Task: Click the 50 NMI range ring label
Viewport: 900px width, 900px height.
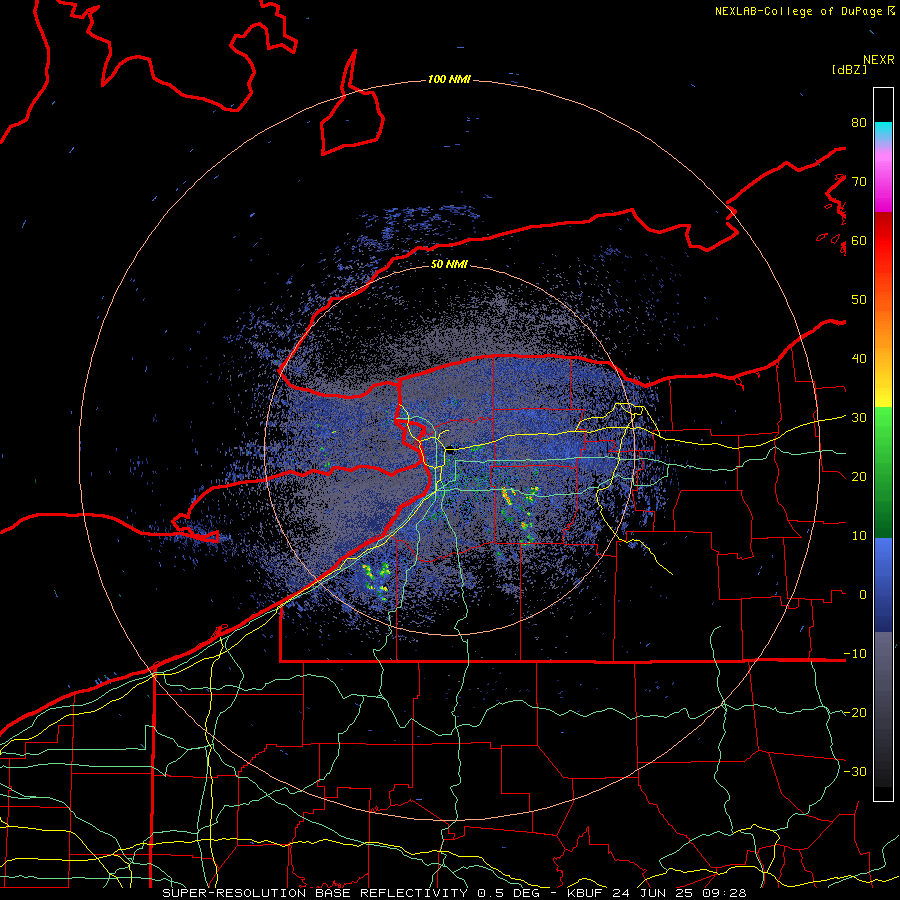Action: (449, 265)
